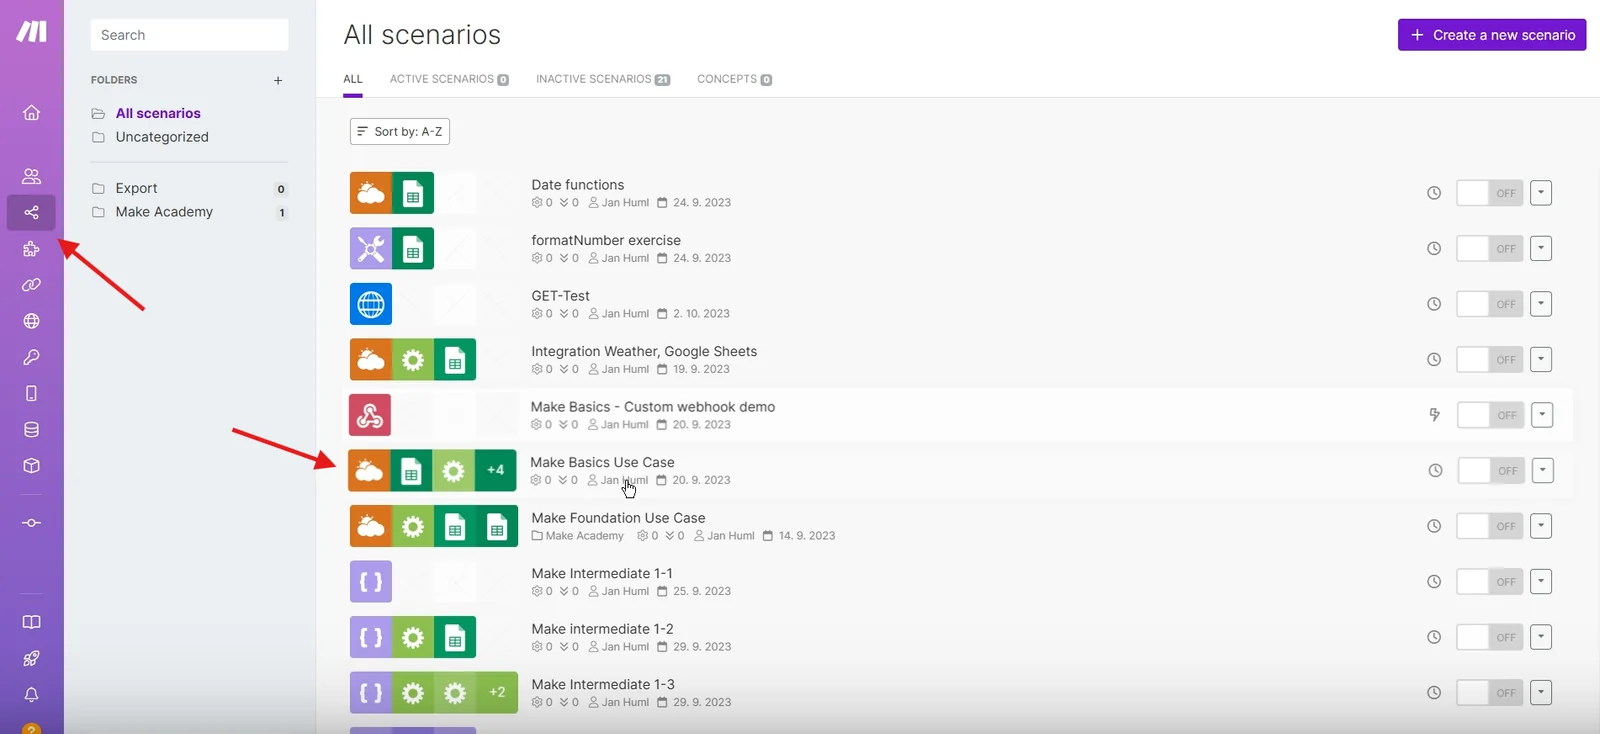Viewport: 1600px width, 734px height.
Task: Click the HTTP globe module icon of GET-Test
Action: tap(371, 304)
